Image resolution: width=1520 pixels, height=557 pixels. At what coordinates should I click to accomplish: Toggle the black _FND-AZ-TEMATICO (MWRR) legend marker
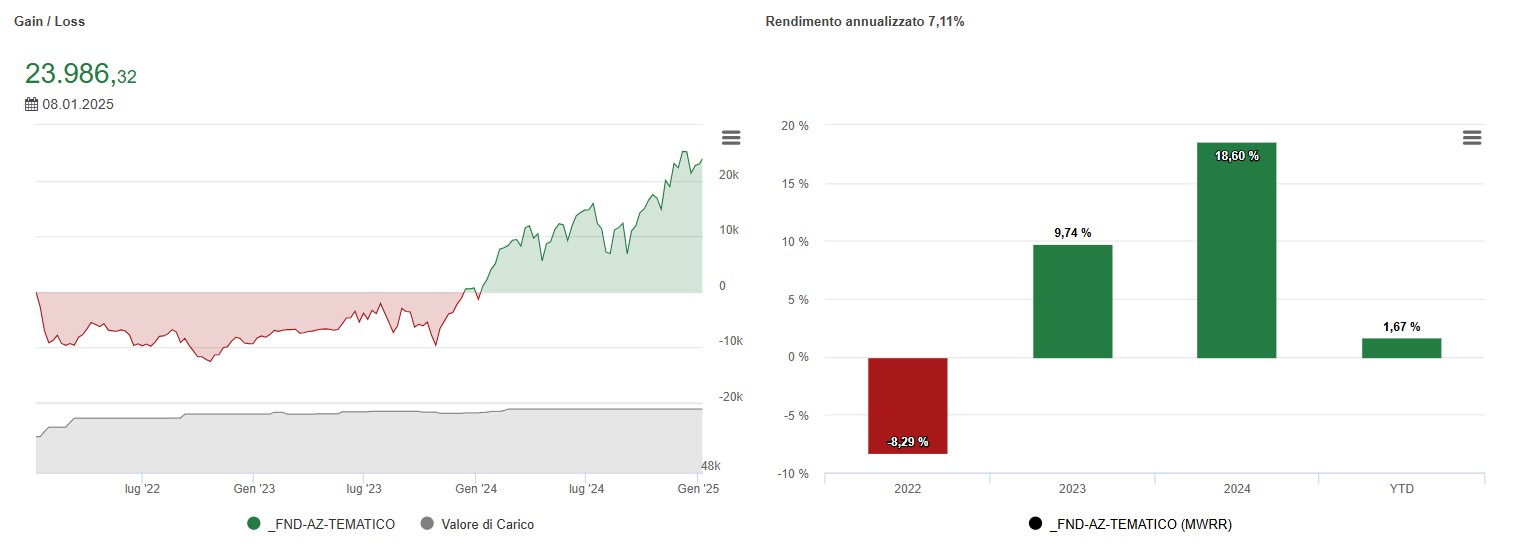pos(1035,523)
